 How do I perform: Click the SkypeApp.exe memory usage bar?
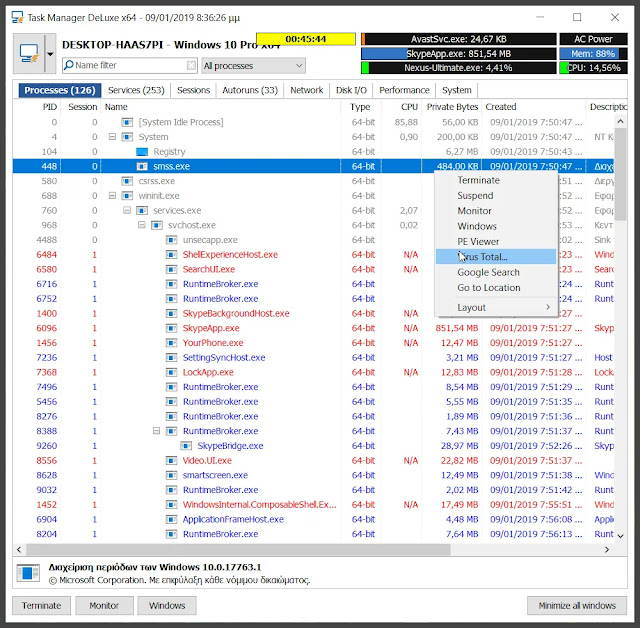point(458,53)
